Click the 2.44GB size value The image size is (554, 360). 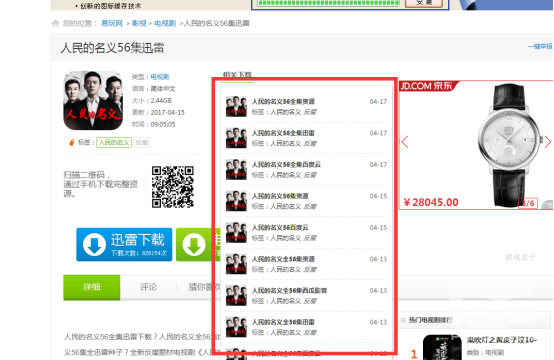(x=161, y=101)
